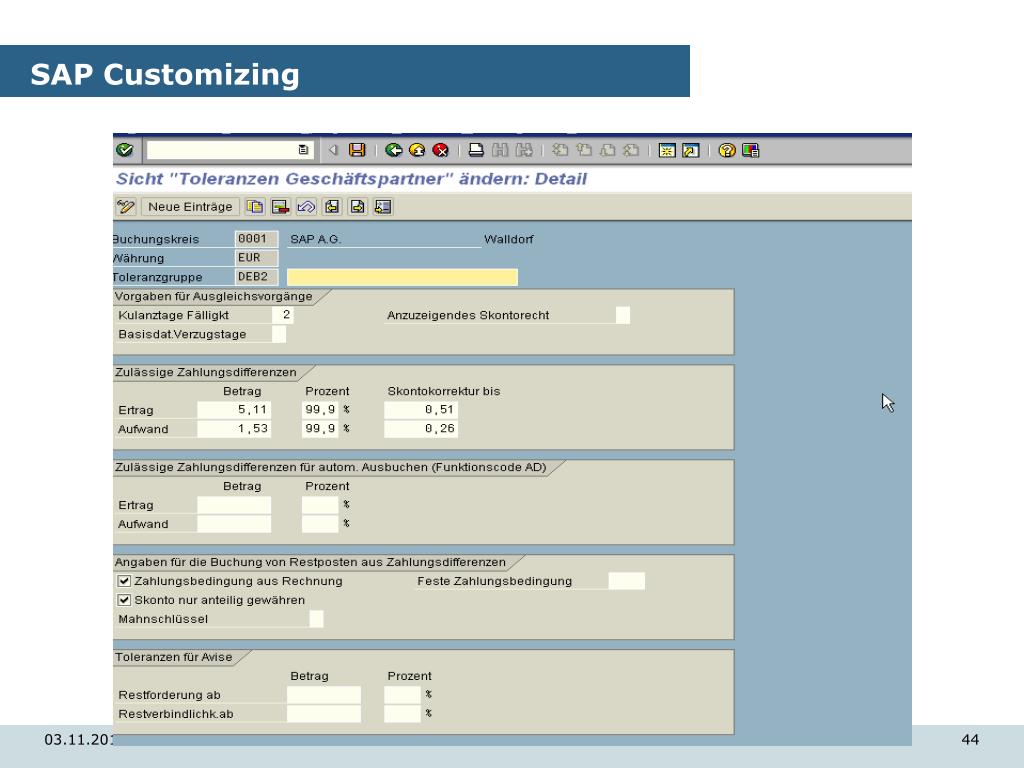Click the Ertrag Skontokorrektur field showing 0,51
The image size is (1024, 768).
tap(421, 409)
